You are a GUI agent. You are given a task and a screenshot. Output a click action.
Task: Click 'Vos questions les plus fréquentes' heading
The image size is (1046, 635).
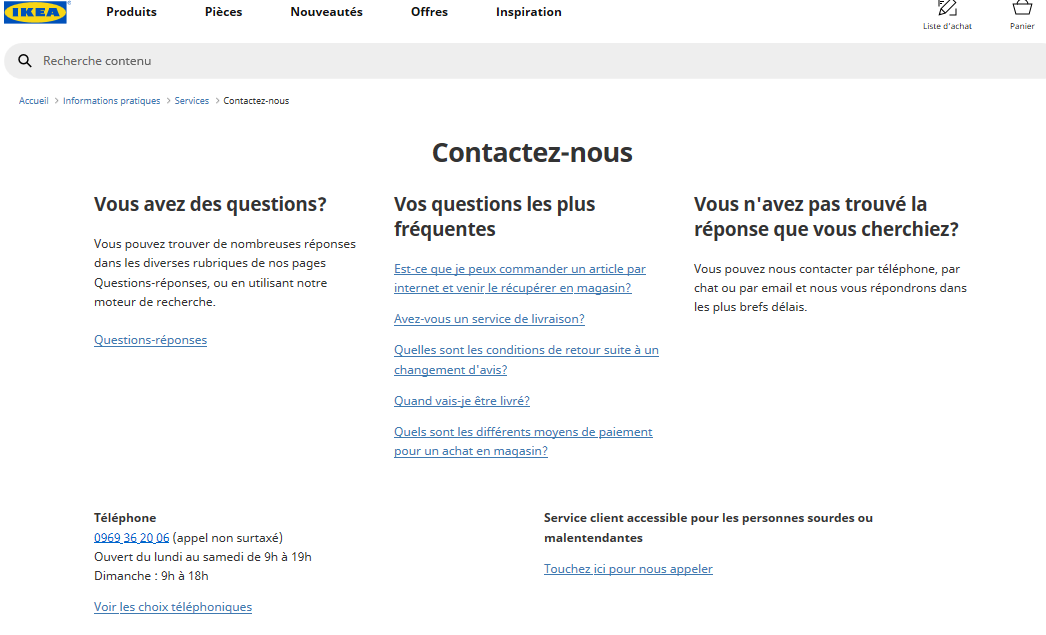(494, 216)
